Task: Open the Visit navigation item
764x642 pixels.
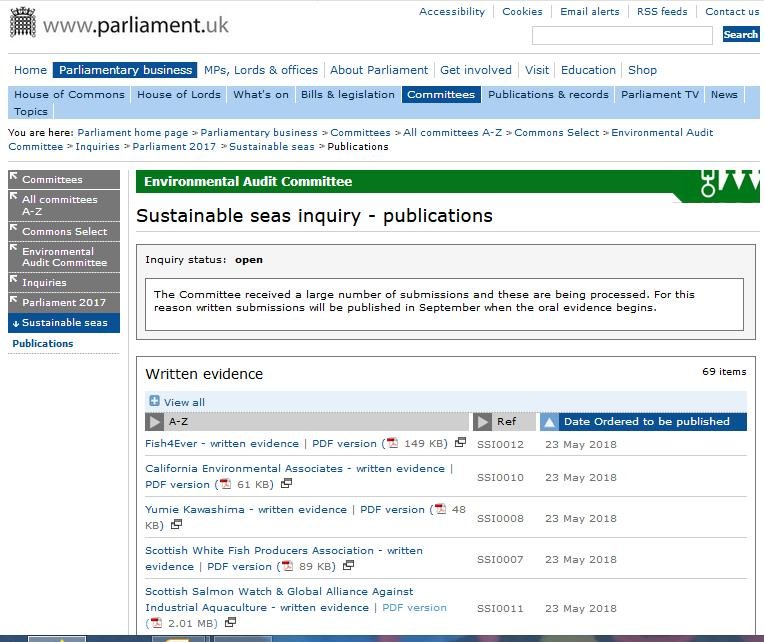Action: [x=537, y=70]
